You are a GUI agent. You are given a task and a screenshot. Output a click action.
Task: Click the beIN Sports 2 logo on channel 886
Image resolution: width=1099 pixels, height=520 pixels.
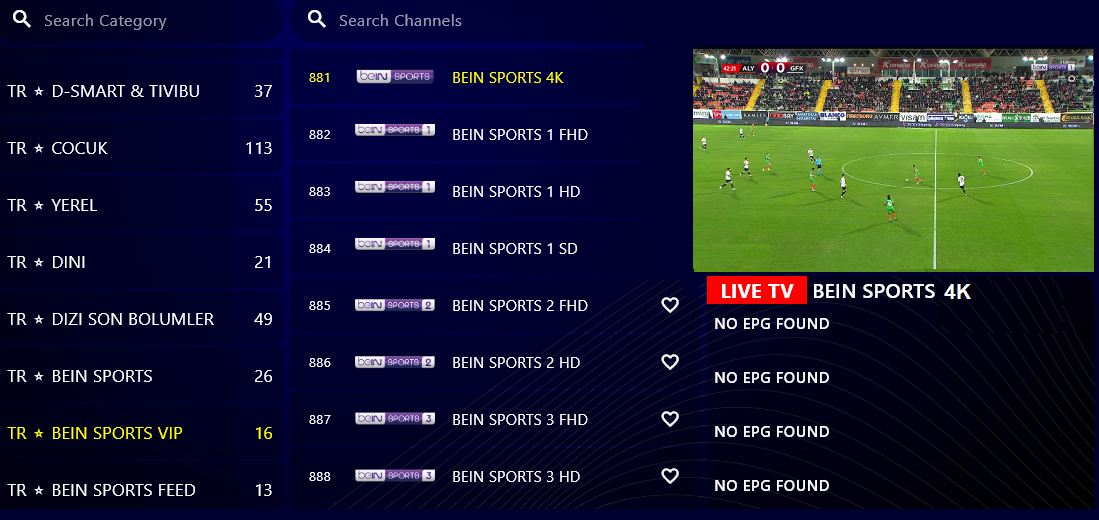[x=395, y=362]
